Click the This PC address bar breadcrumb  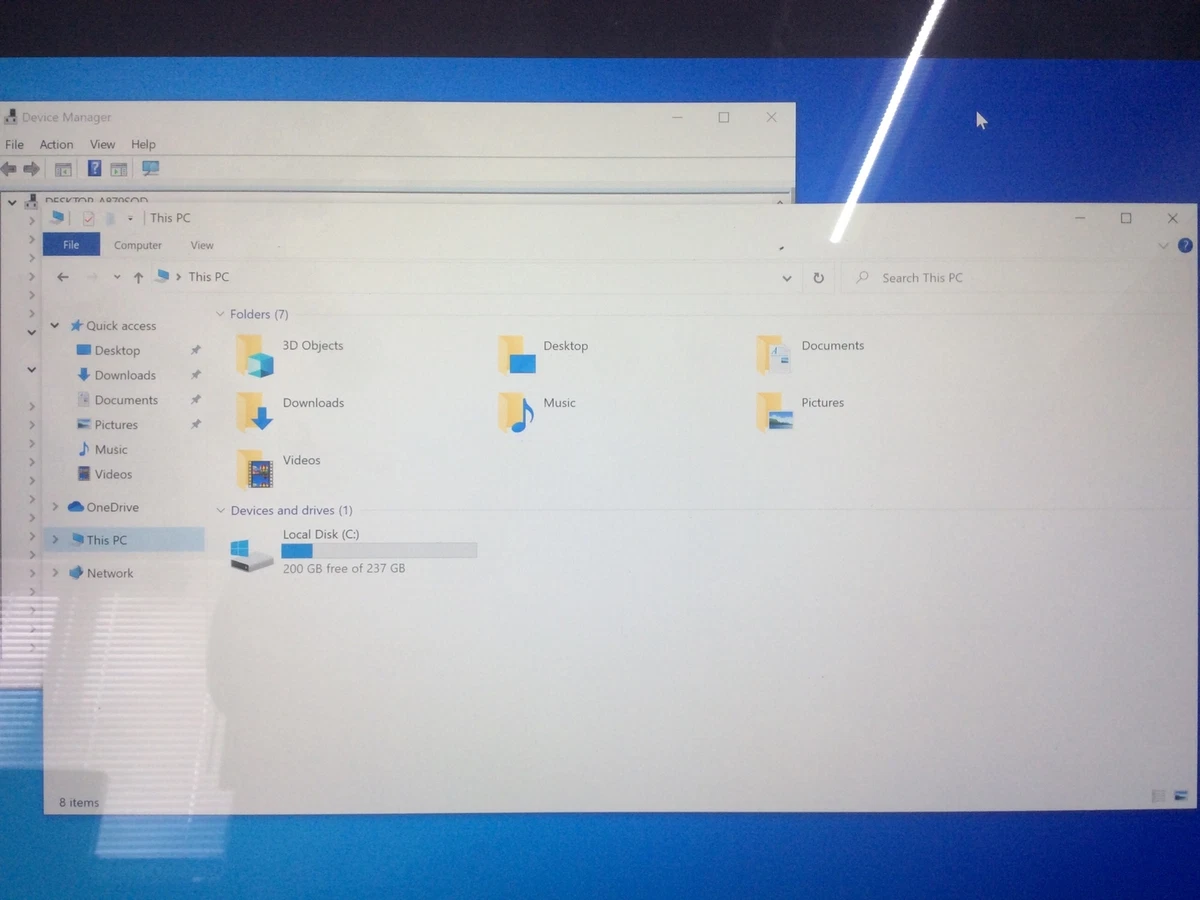208,277
